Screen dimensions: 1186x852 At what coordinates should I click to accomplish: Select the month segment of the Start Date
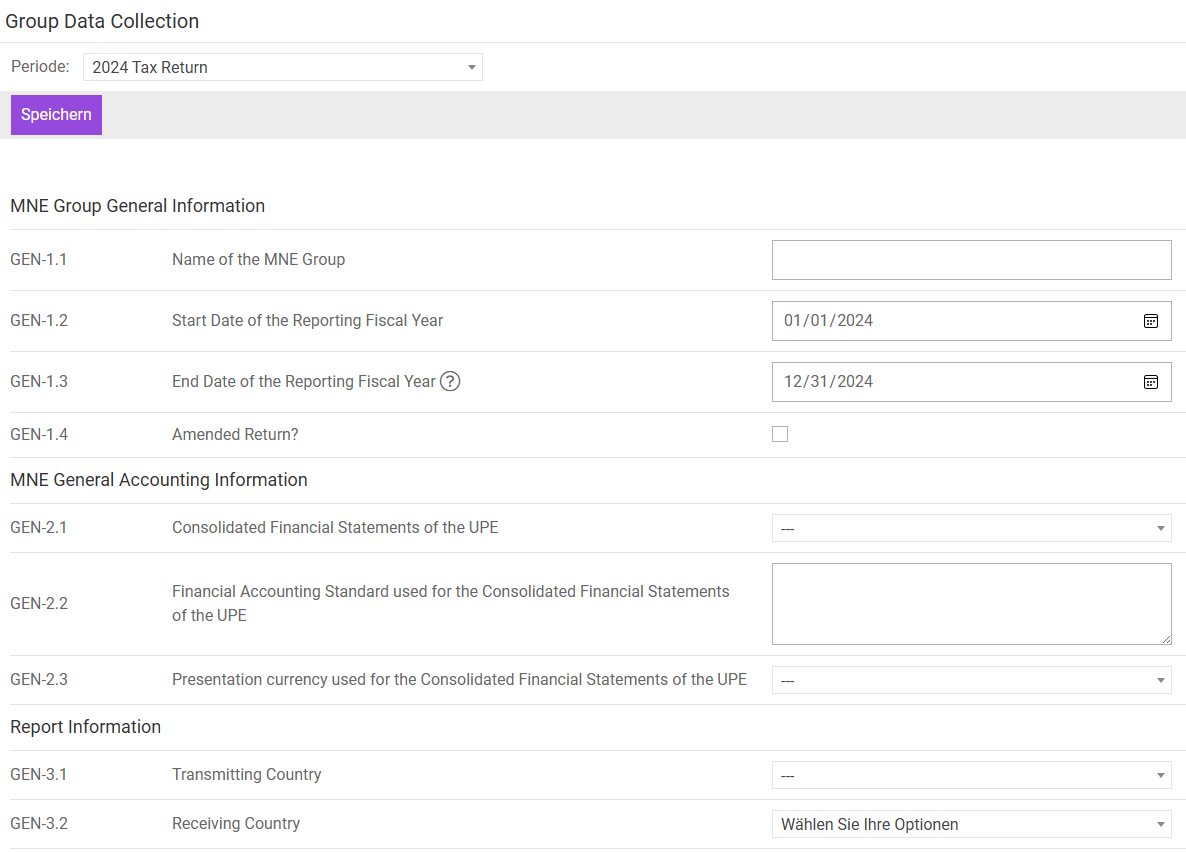(792, 321)
